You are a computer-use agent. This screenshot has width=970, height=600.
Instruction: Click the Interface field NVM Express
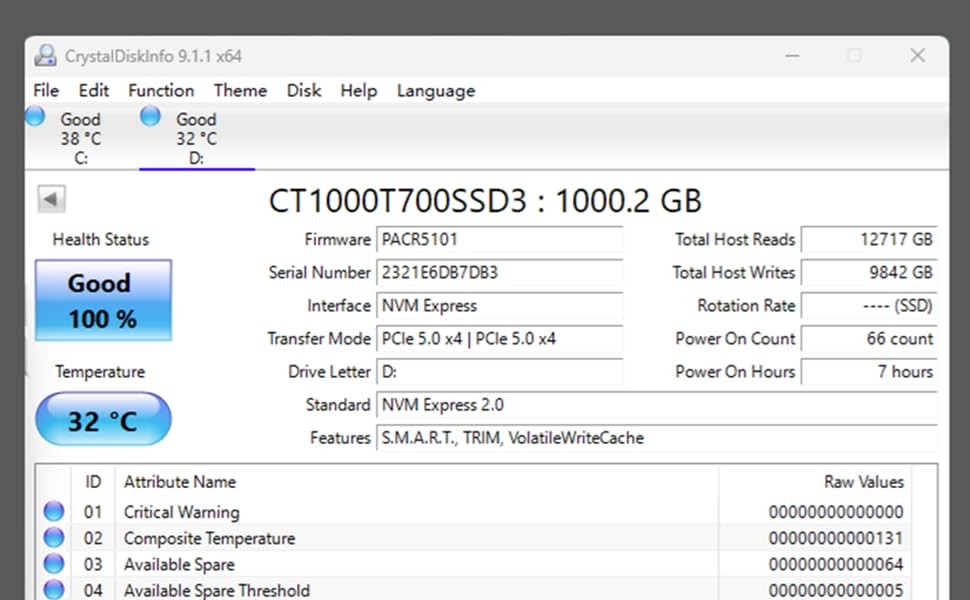[500, 306]
